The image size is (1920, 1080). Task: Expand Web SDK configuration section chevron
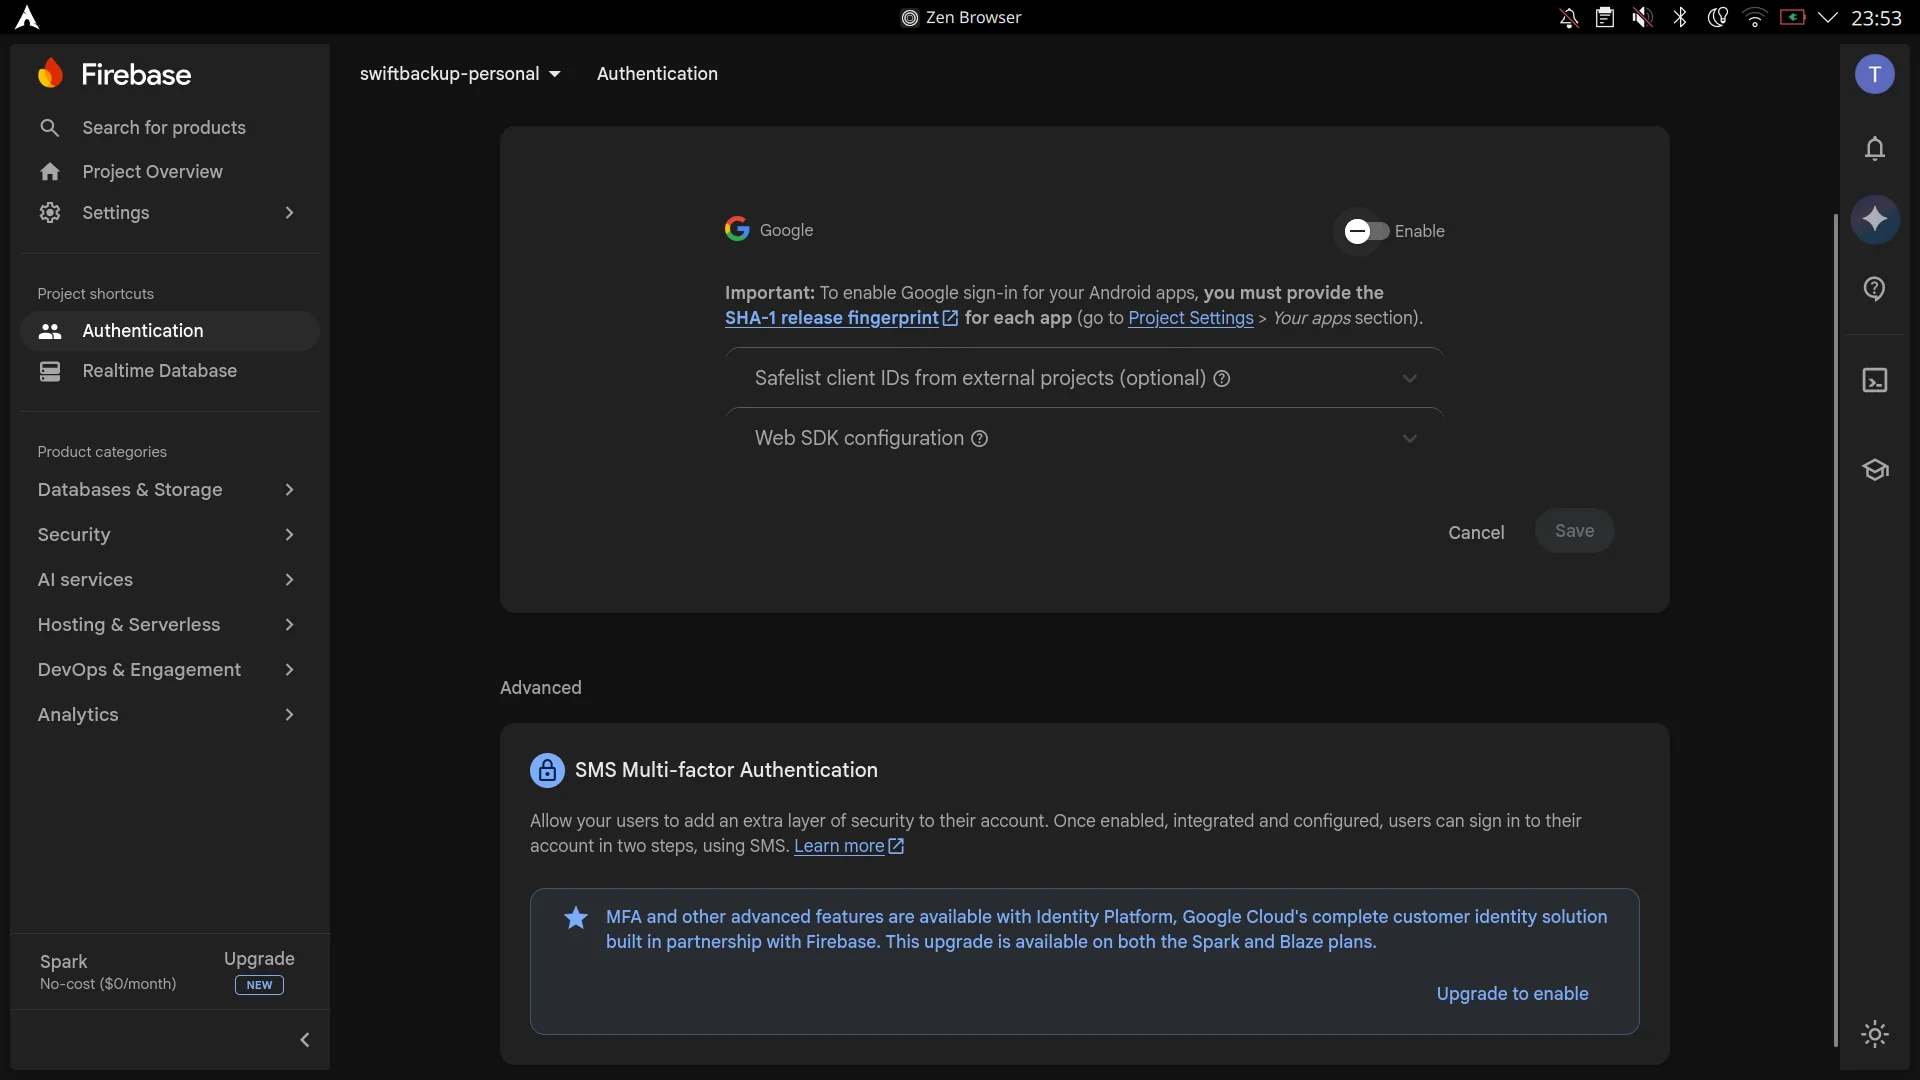1409,439
